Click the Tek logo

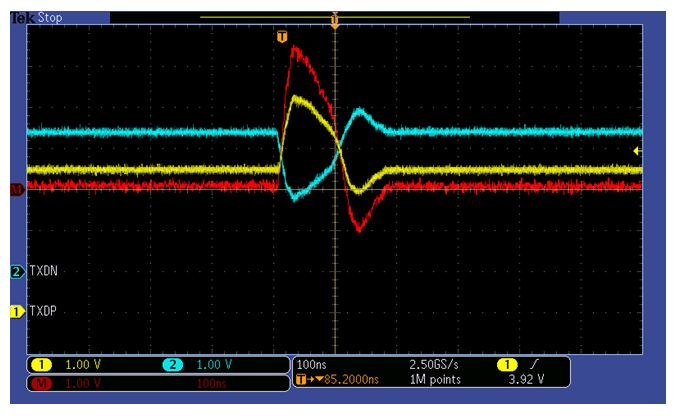point(23,18)
